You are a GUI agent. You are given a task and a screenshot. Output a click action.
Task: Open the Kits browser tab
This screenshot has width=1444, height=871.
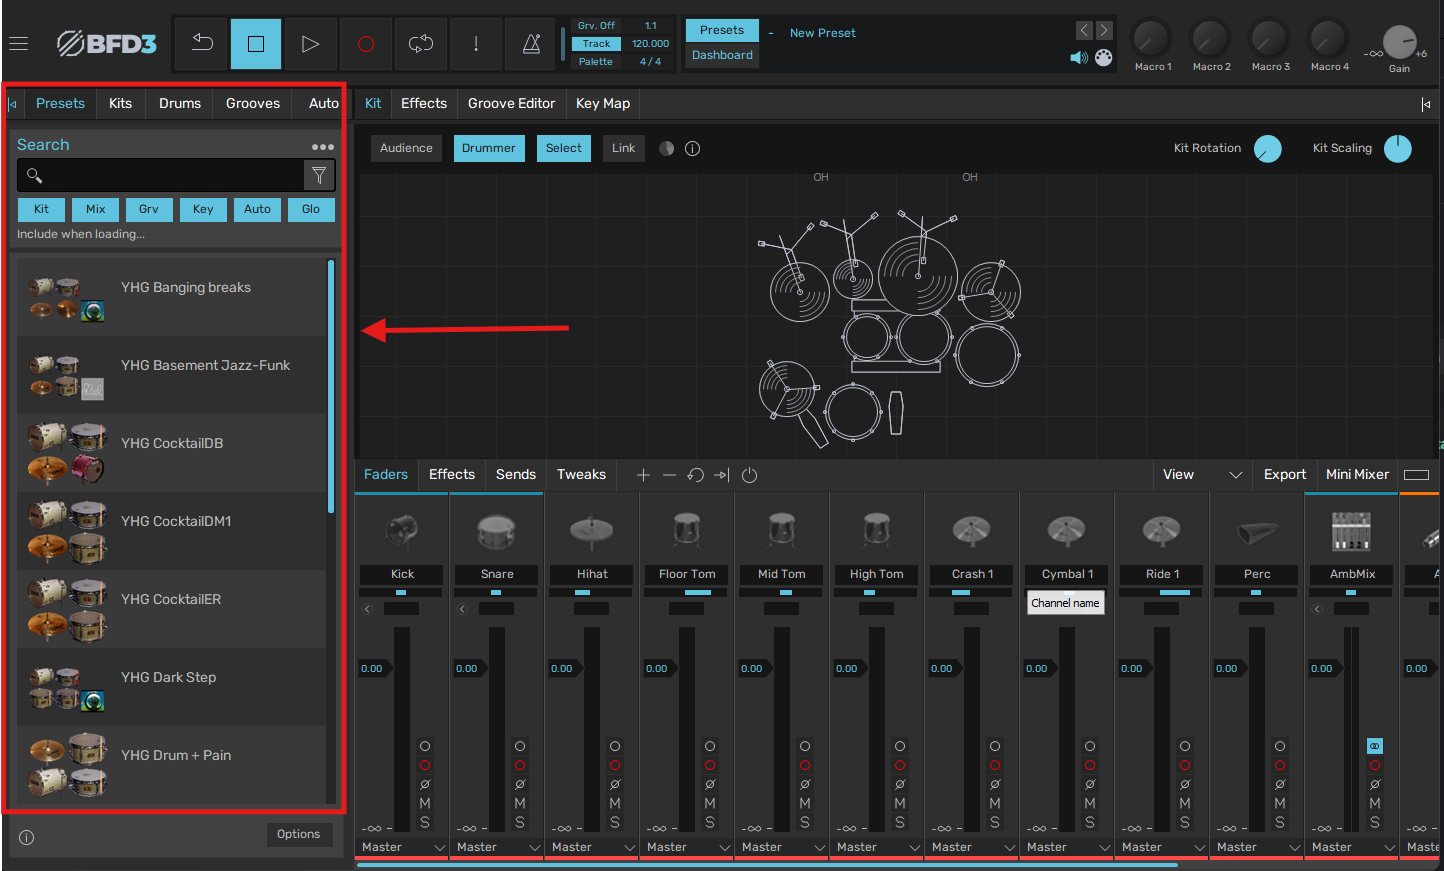pyautogui.click(x=120, y=103)
